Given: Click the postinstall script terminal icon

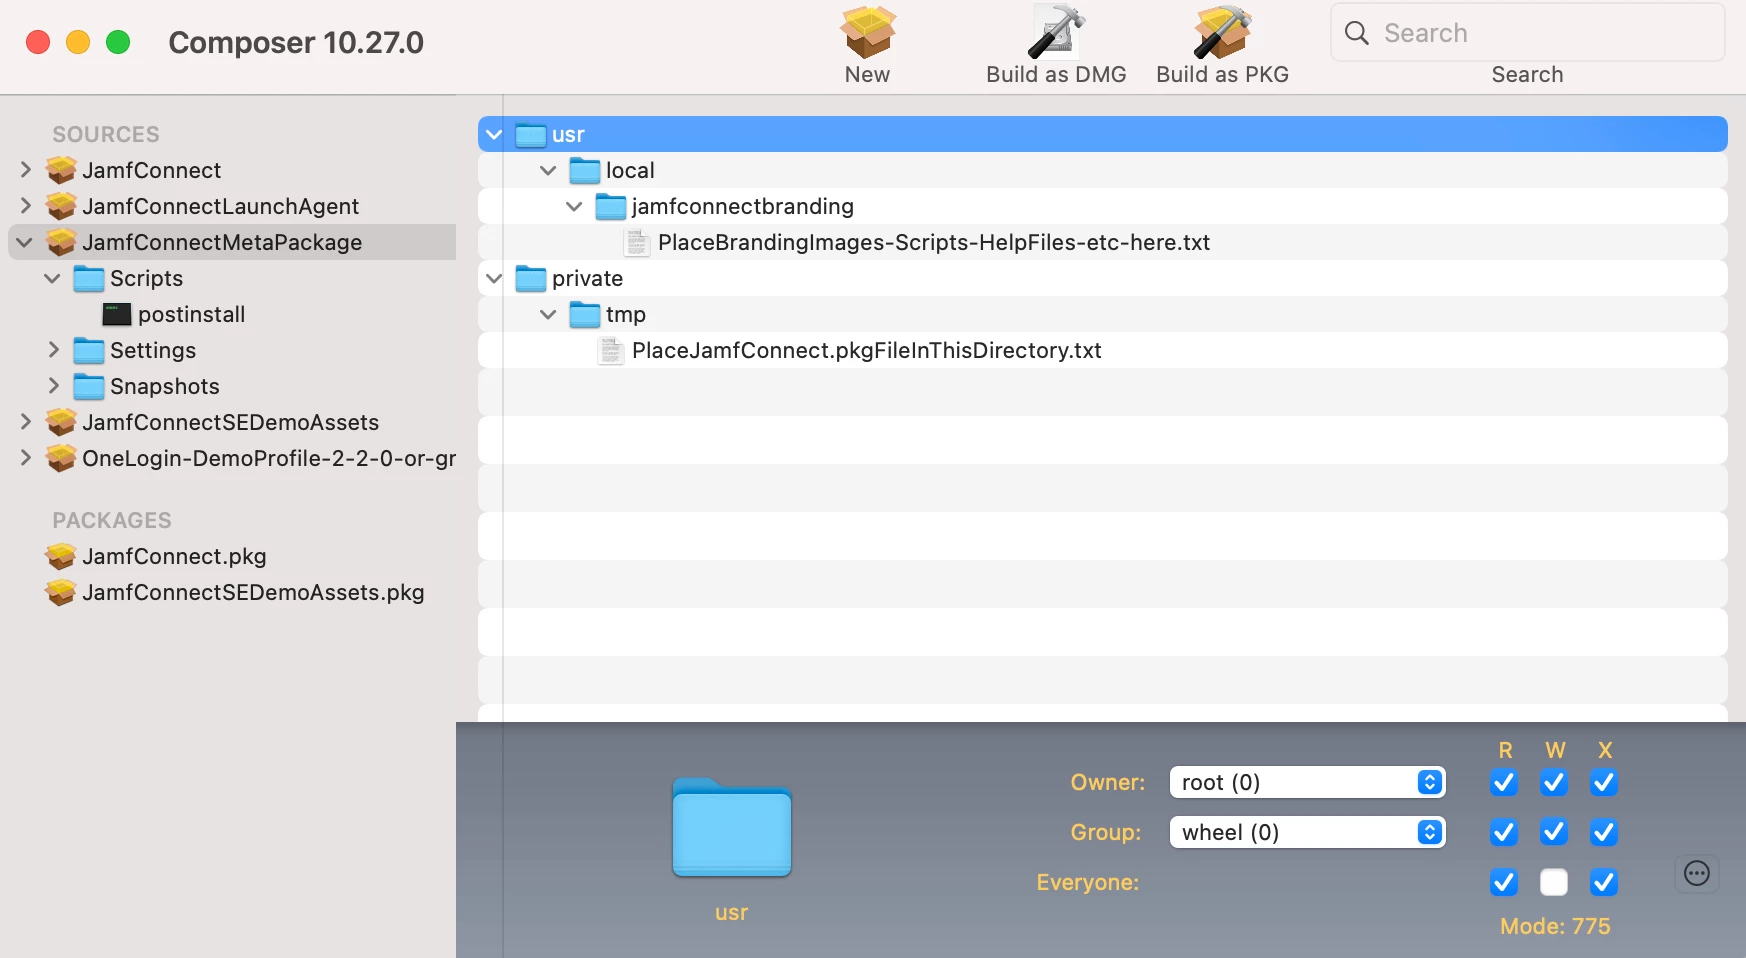Looking at the screenshot, I should tap(117, 314).
